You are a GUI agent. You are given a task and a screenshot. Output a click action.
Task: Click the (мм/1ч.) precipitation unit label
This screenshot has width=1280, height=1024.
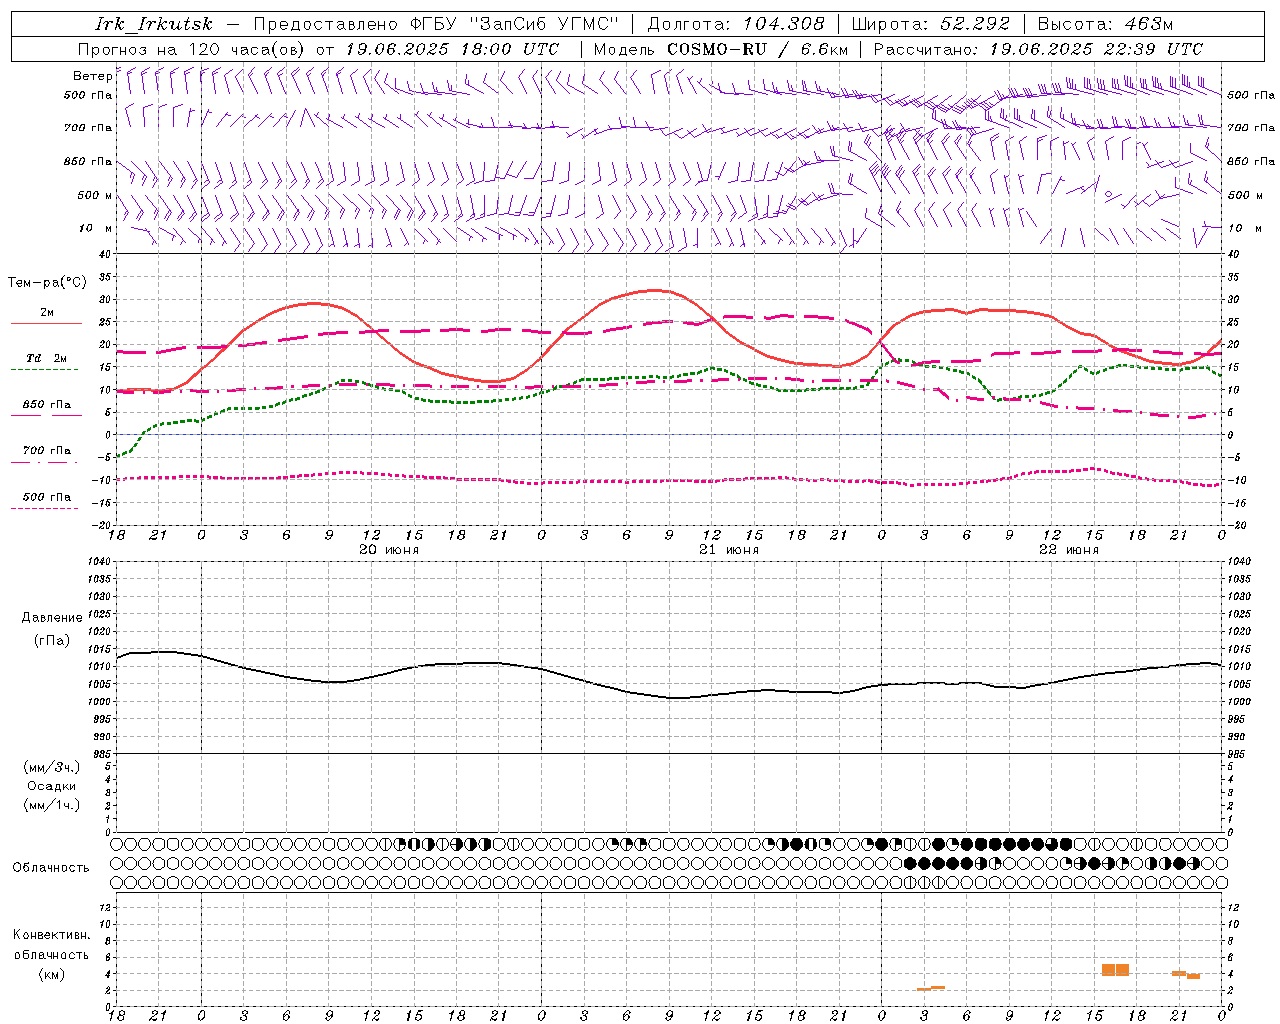tap(52, 805)
